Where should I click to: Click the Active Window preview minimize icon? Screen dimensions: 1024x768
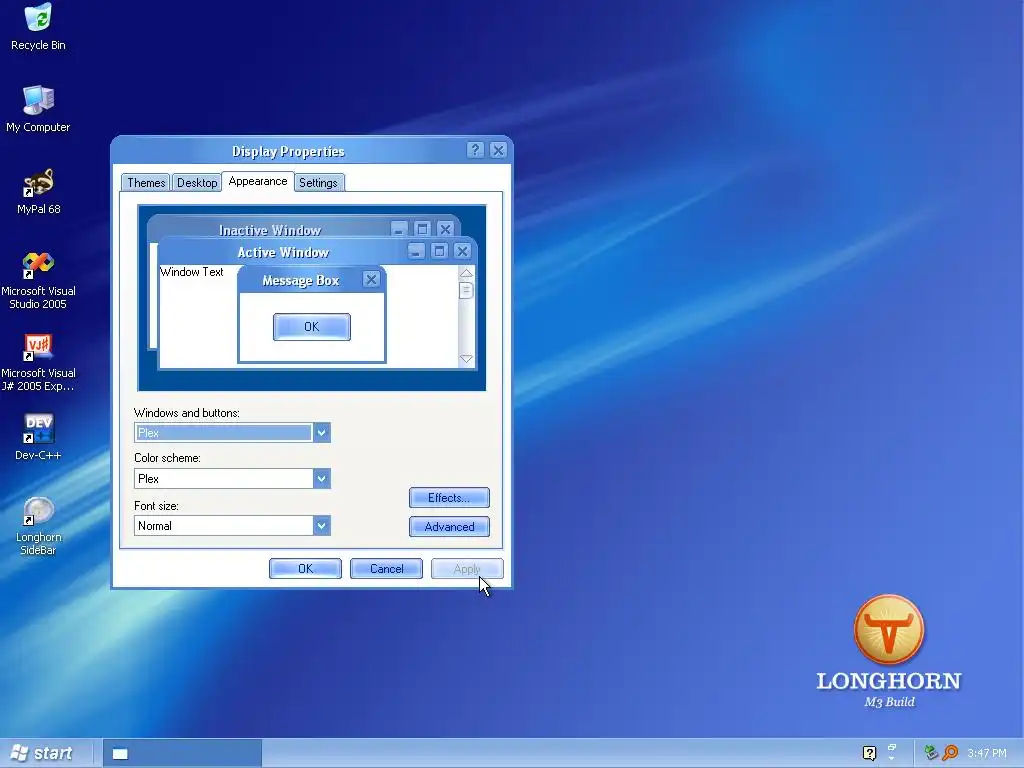click(x=416, y=251)
